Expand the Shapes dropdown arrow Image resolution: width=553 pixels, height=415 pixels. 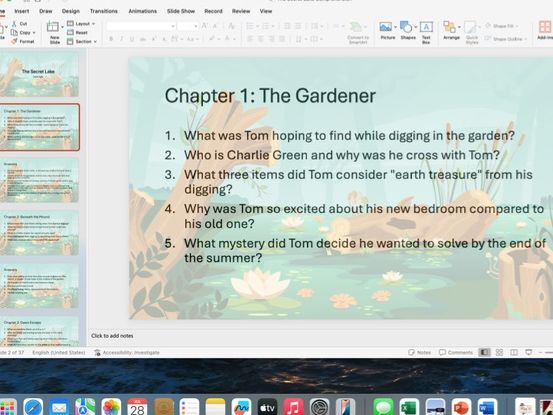tap(416, 27)
